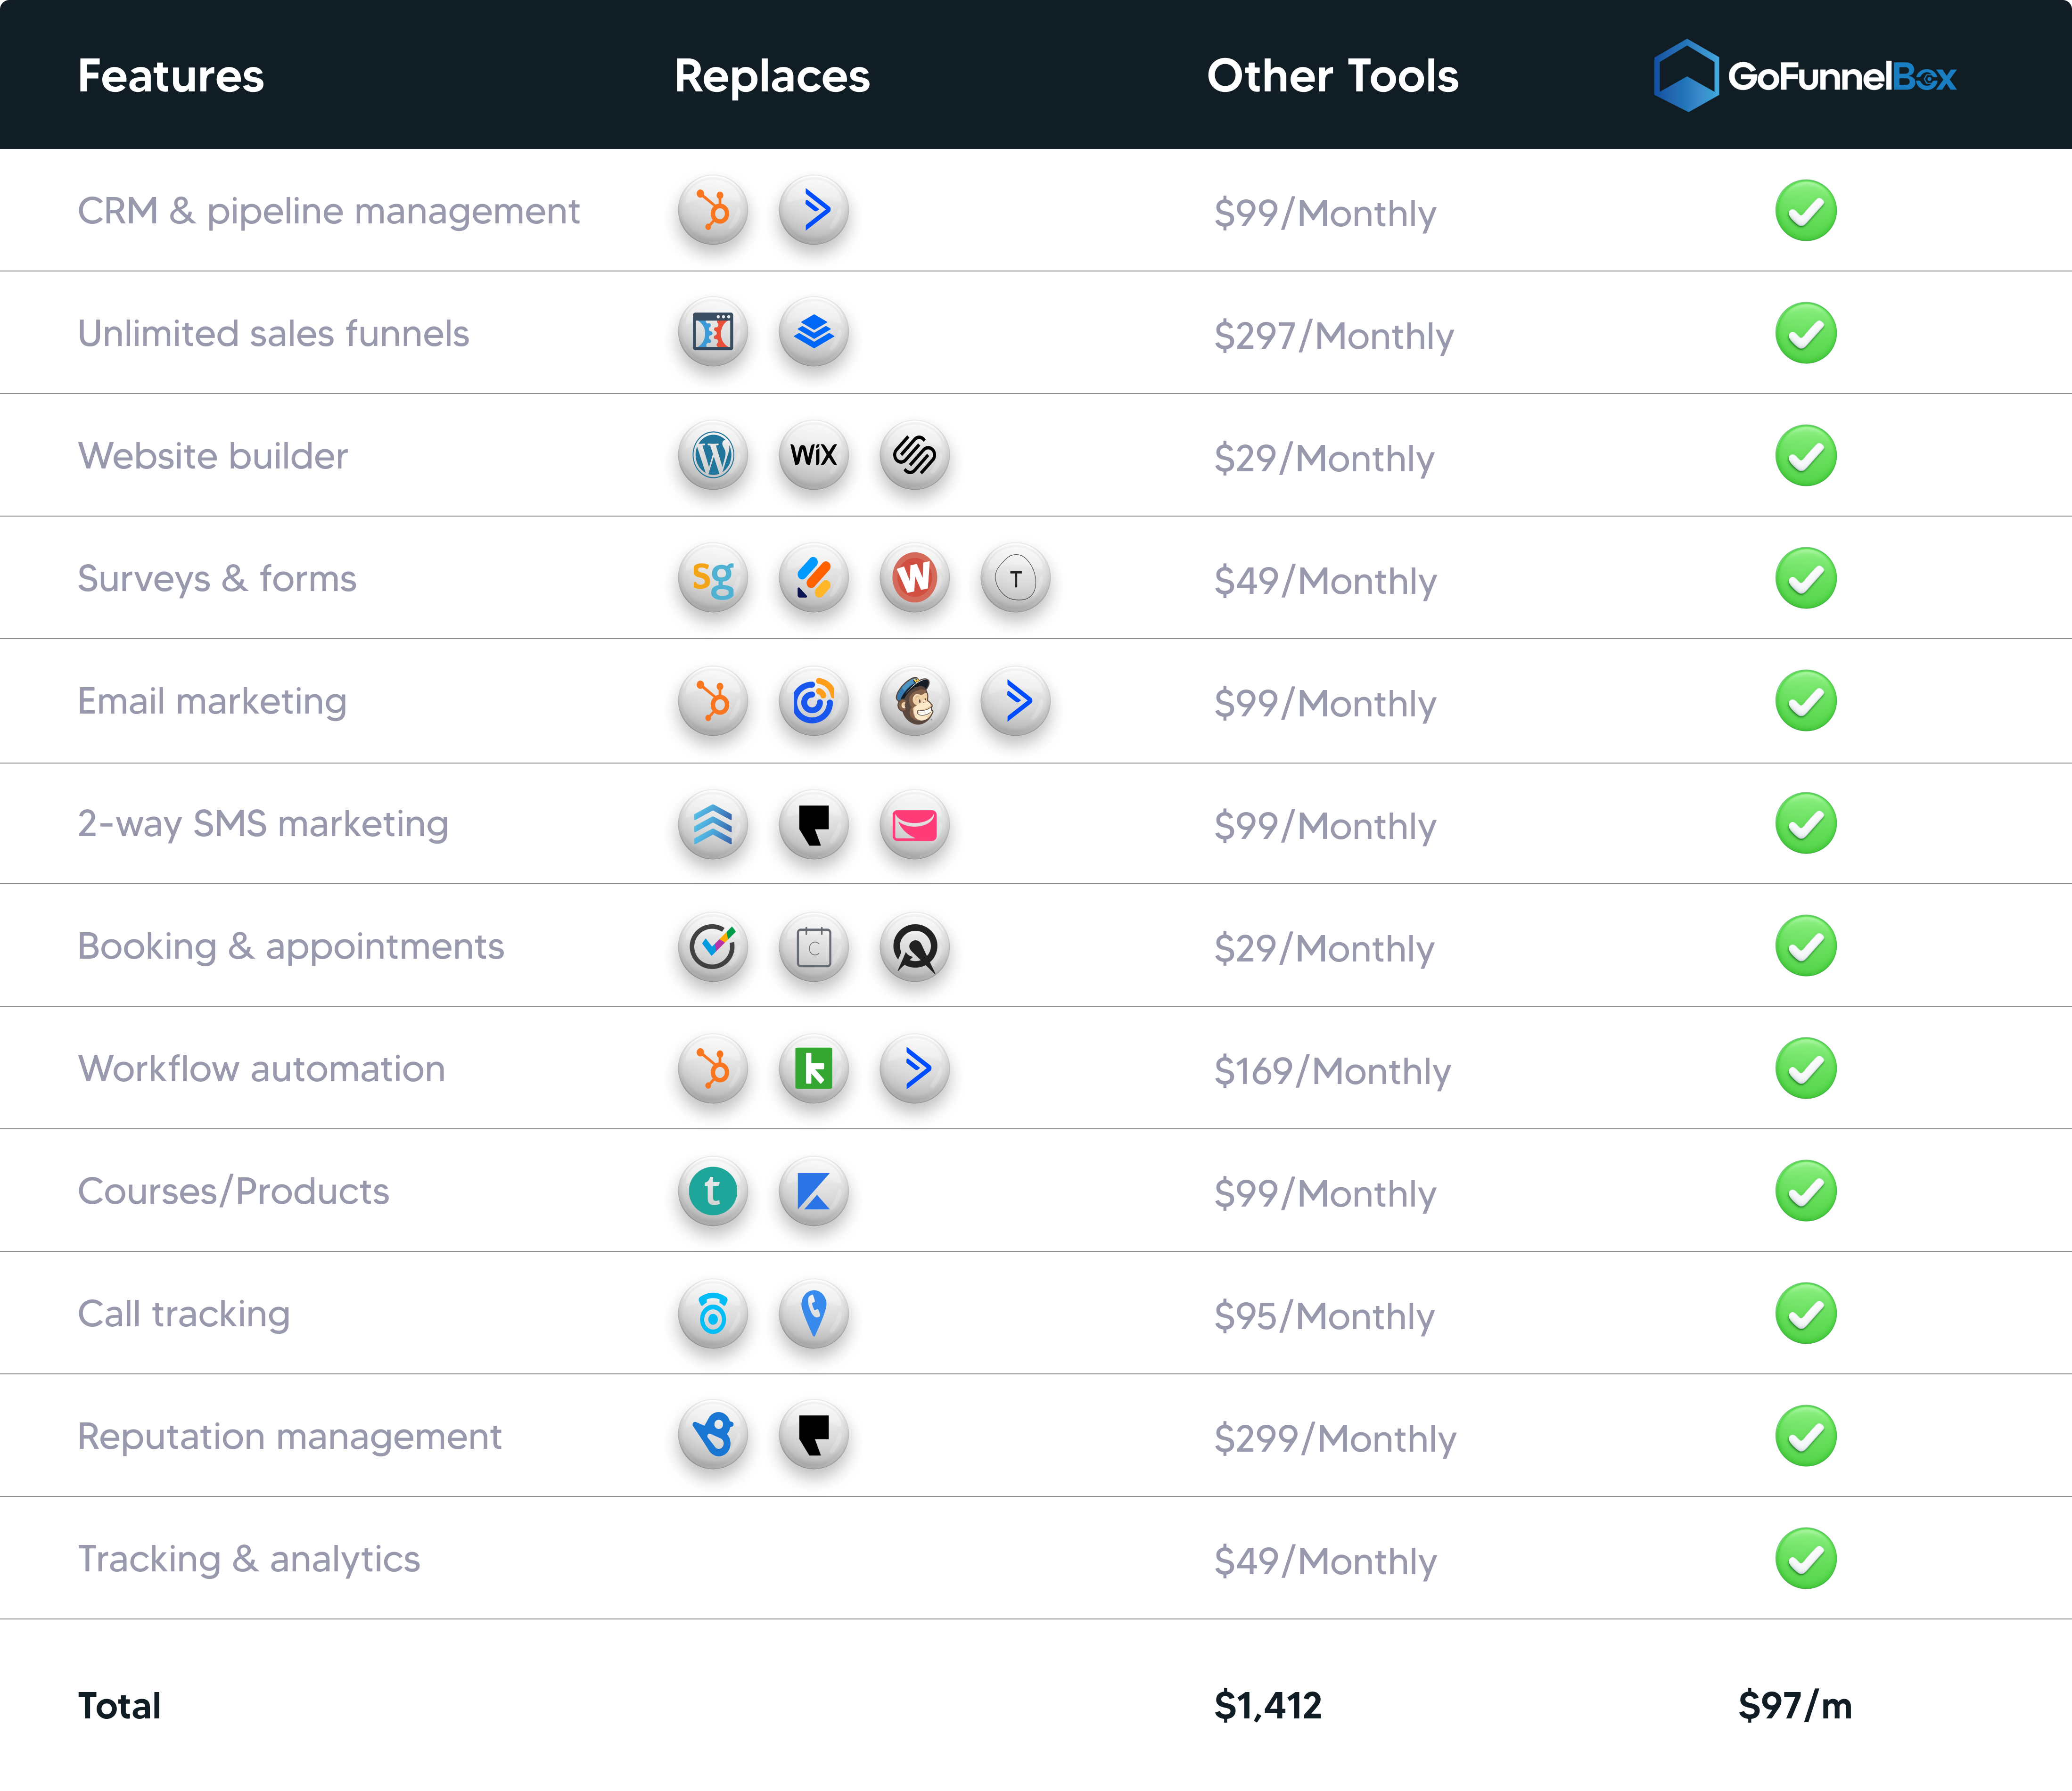Click green checkmark for Email marketing
The image size is (2072, 1791).
(1806, 701)
